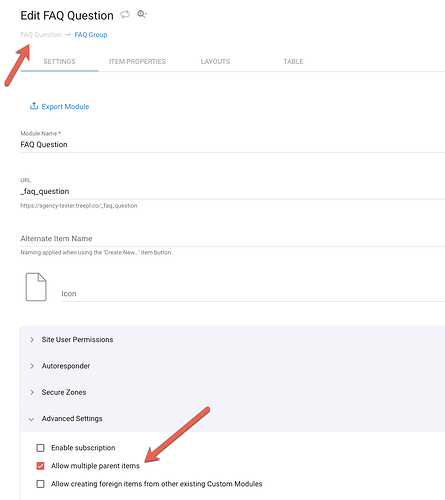Check Allow creating foreign items option
This screenshot has width=445, height=500.
[40, 484]
